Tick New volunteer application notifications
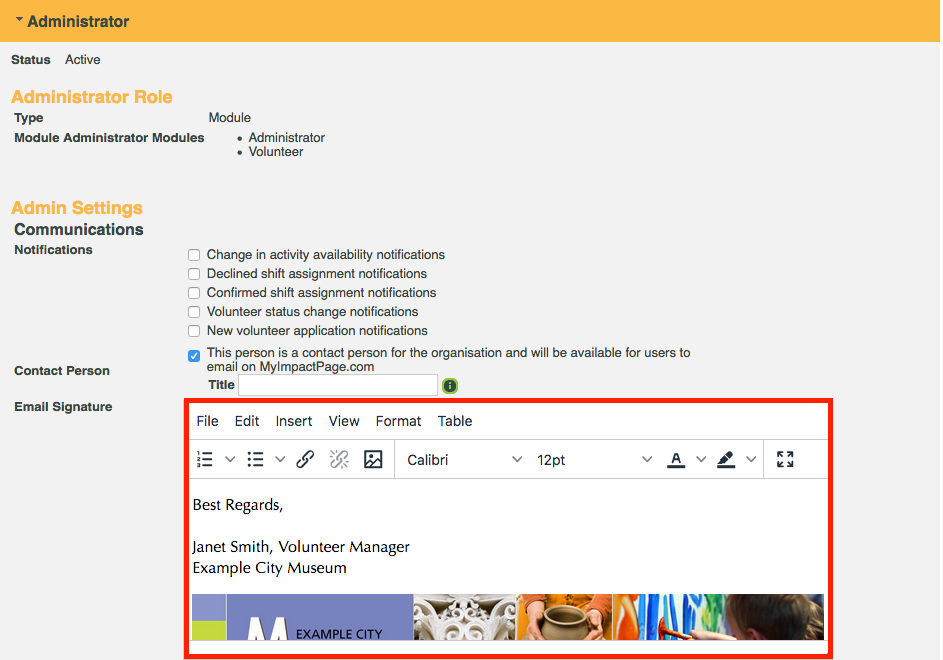The width and height of the screenshot is (943, 660). pyautogui.click(x=194, y=331)
